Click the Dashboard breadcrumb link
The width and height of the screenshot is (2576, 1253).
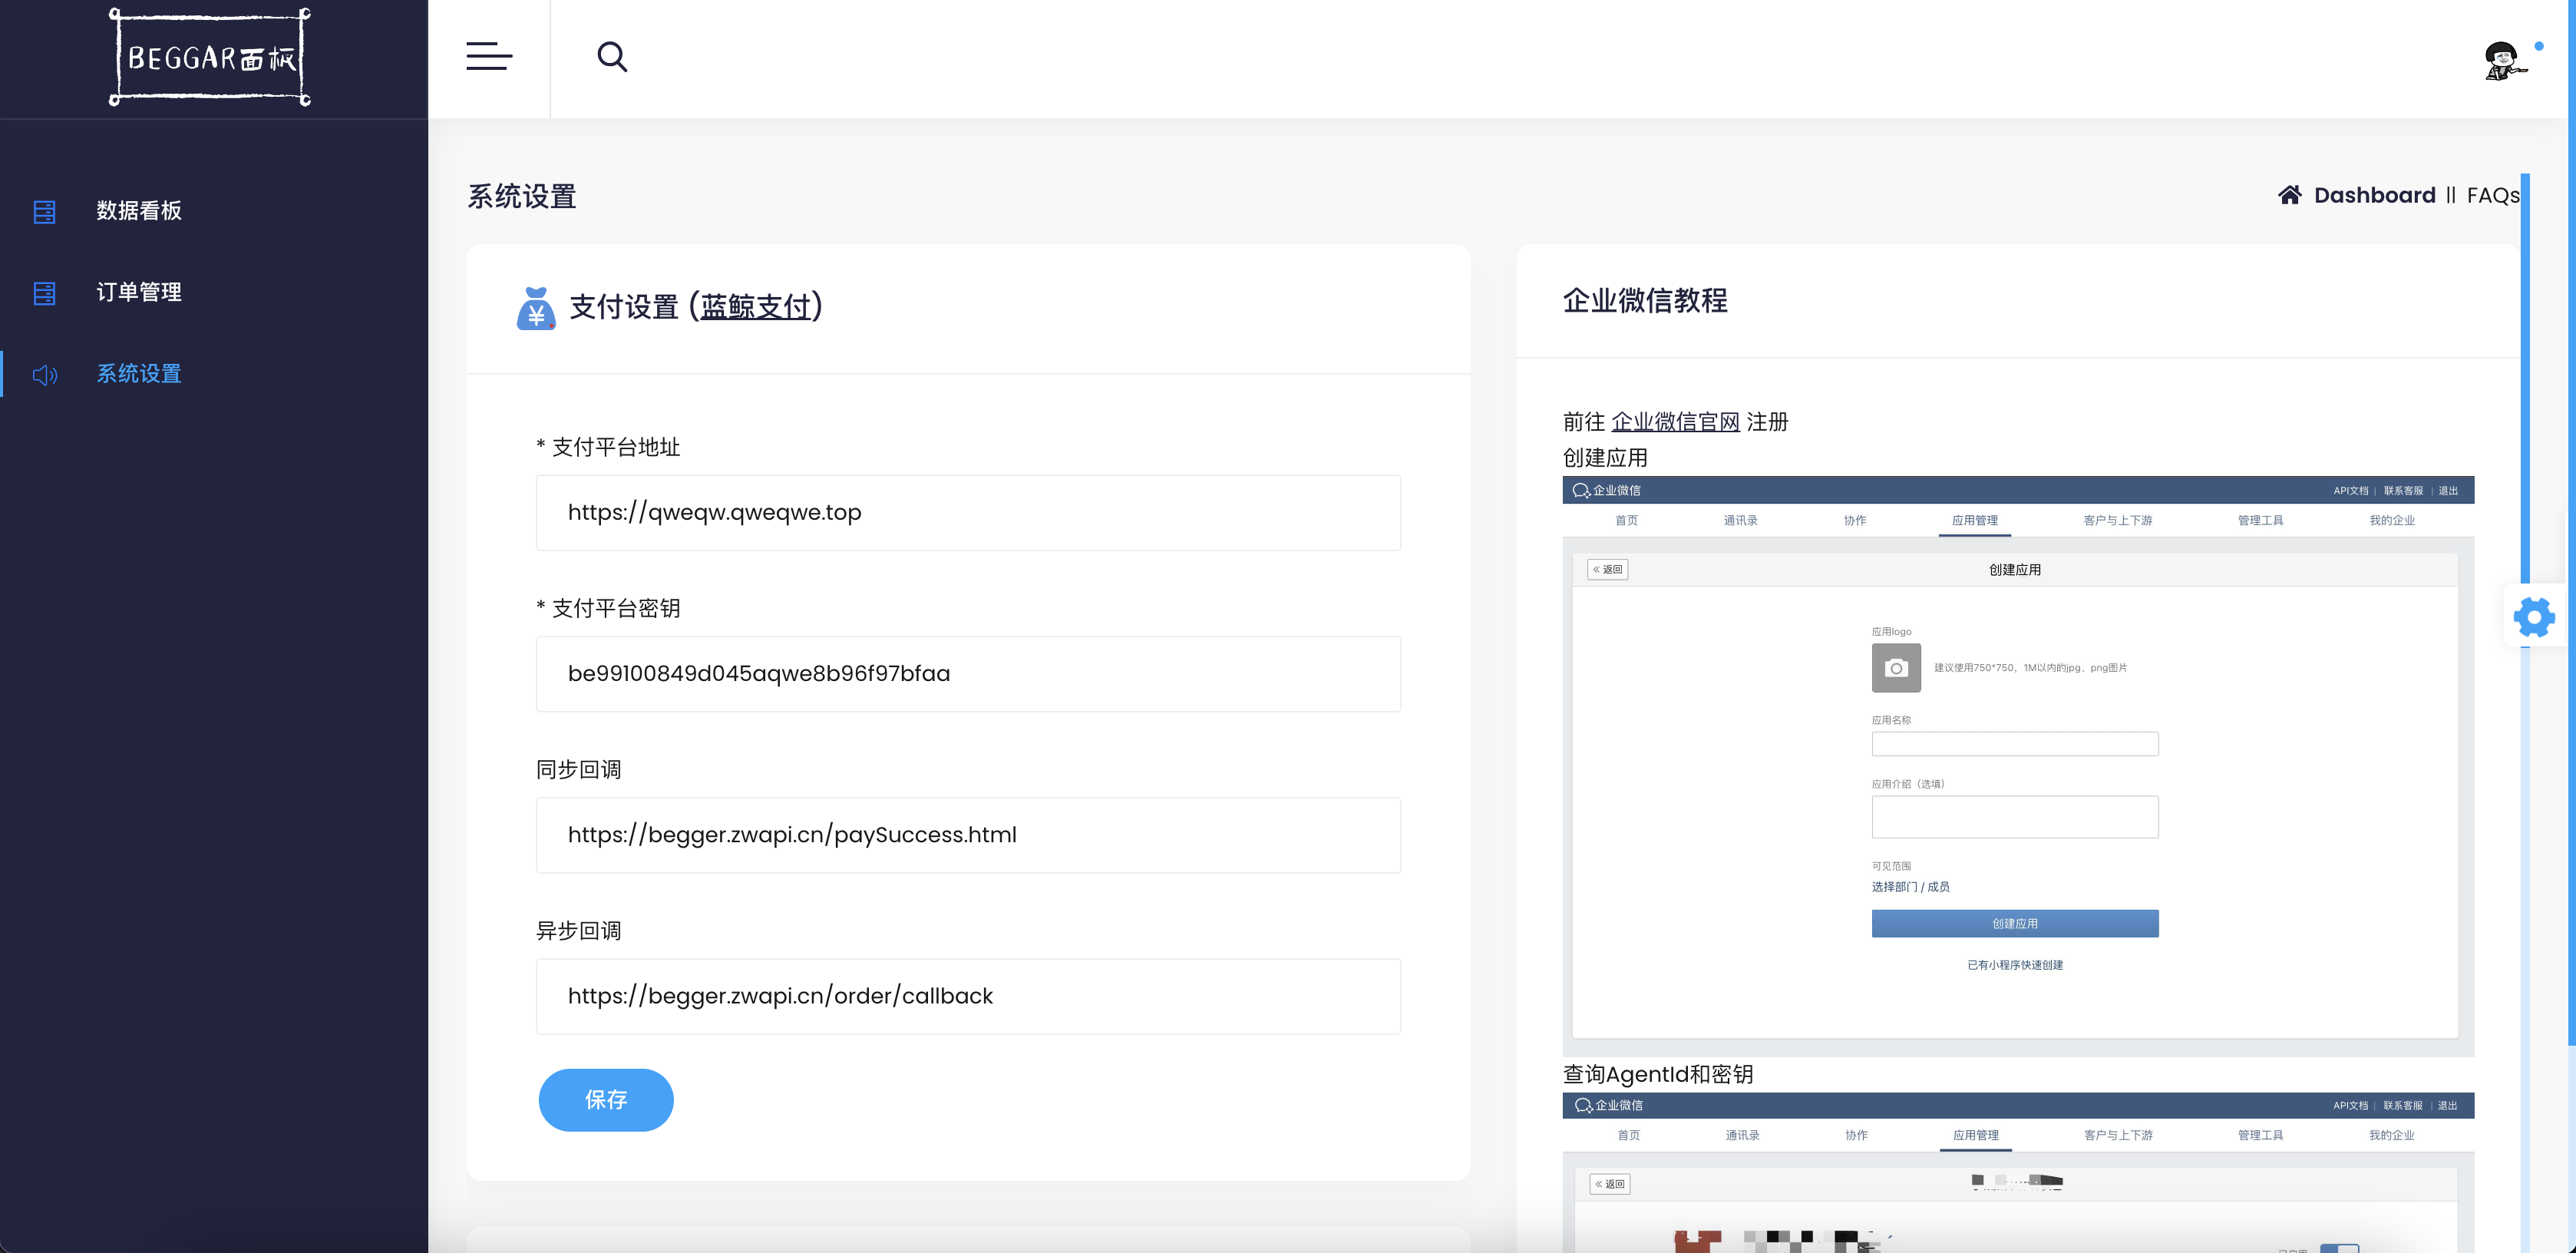click(2375, 195)
